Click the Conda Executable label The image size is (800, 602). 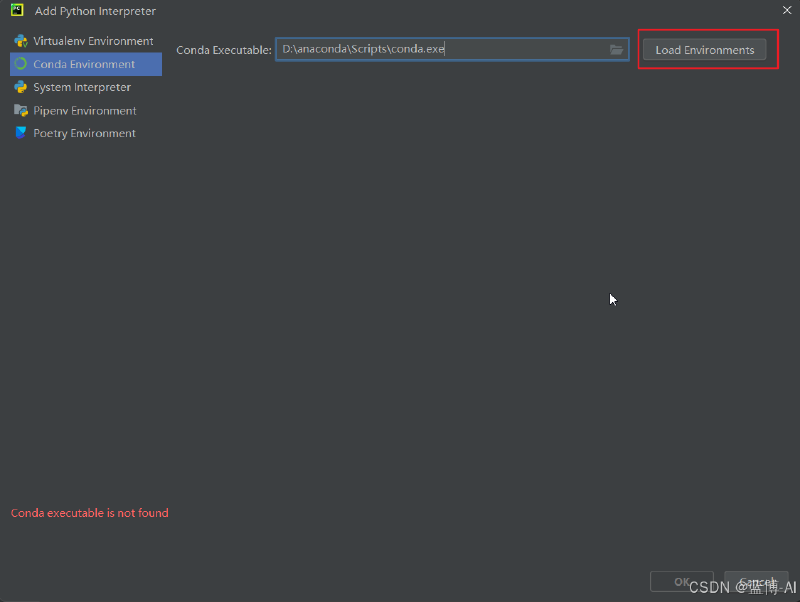tap(223, 50)
